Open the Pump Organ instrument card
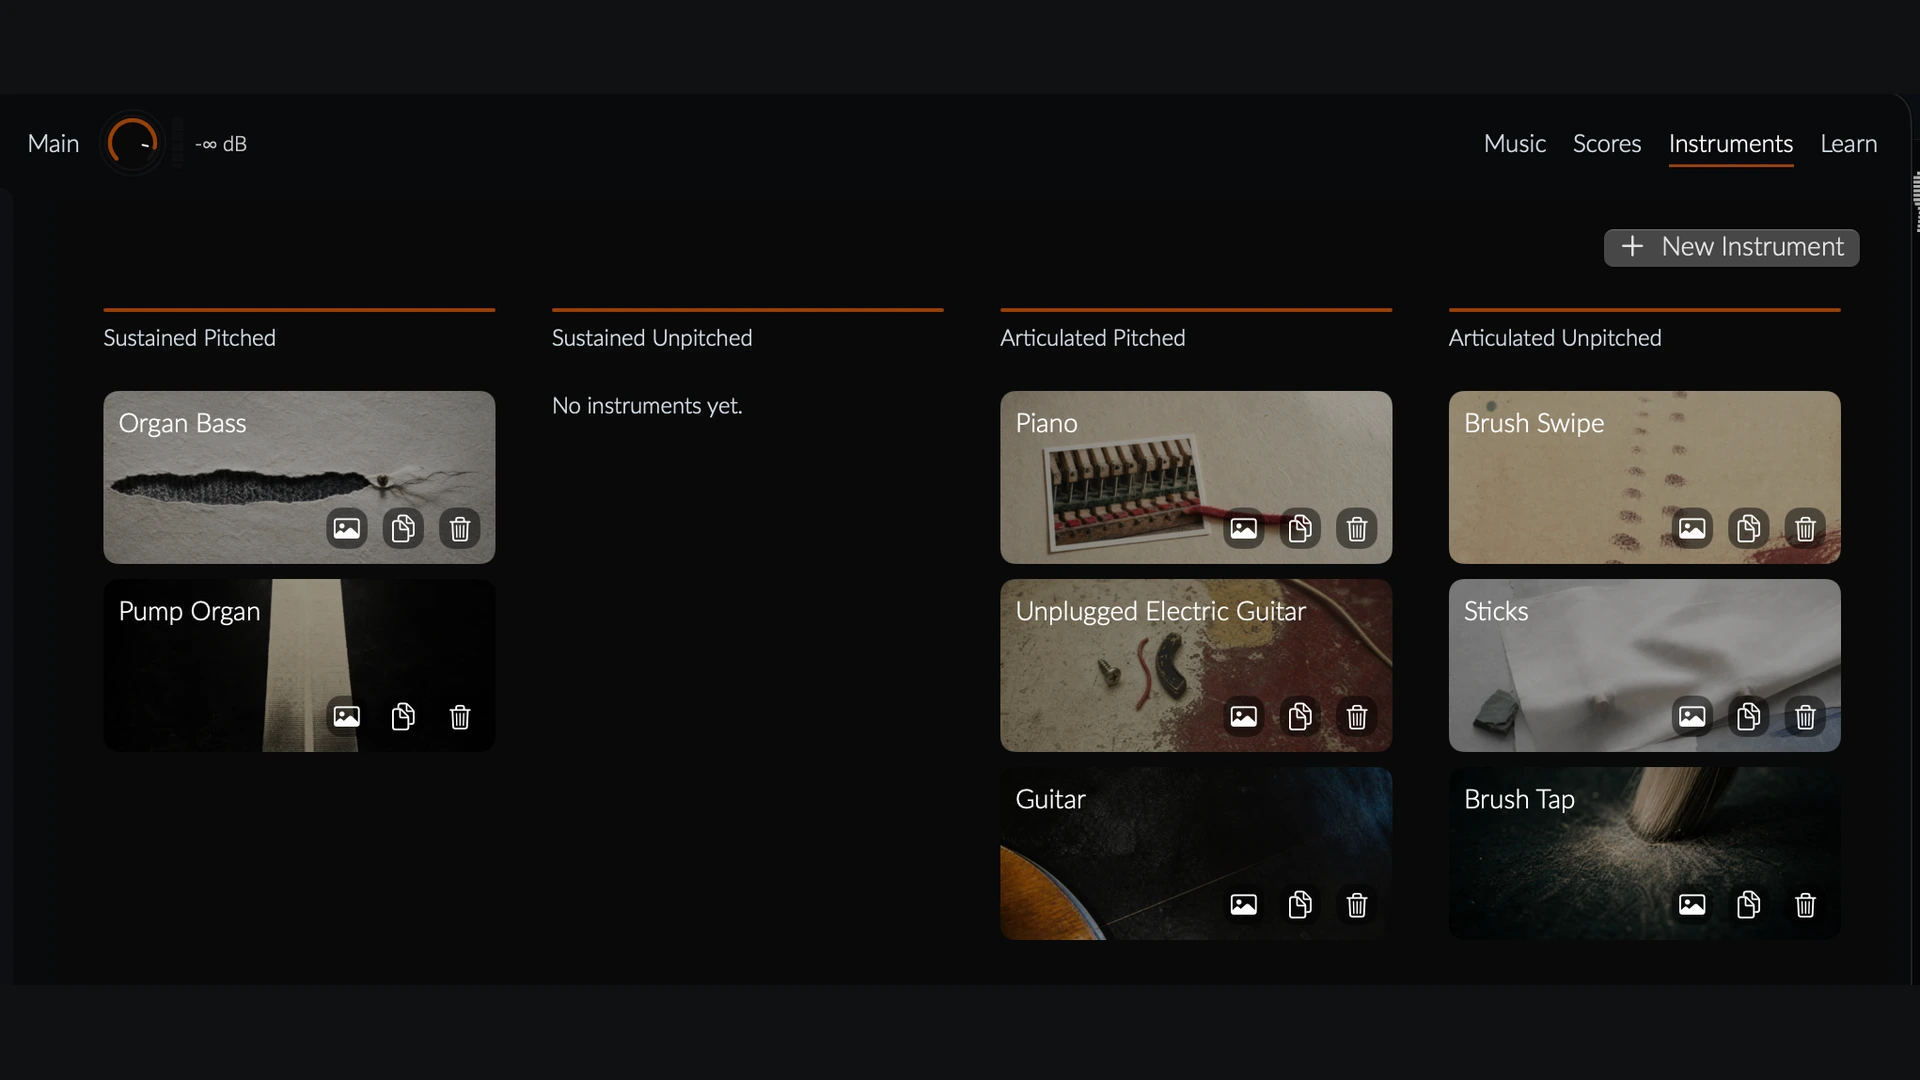 (x=299, y=665)
